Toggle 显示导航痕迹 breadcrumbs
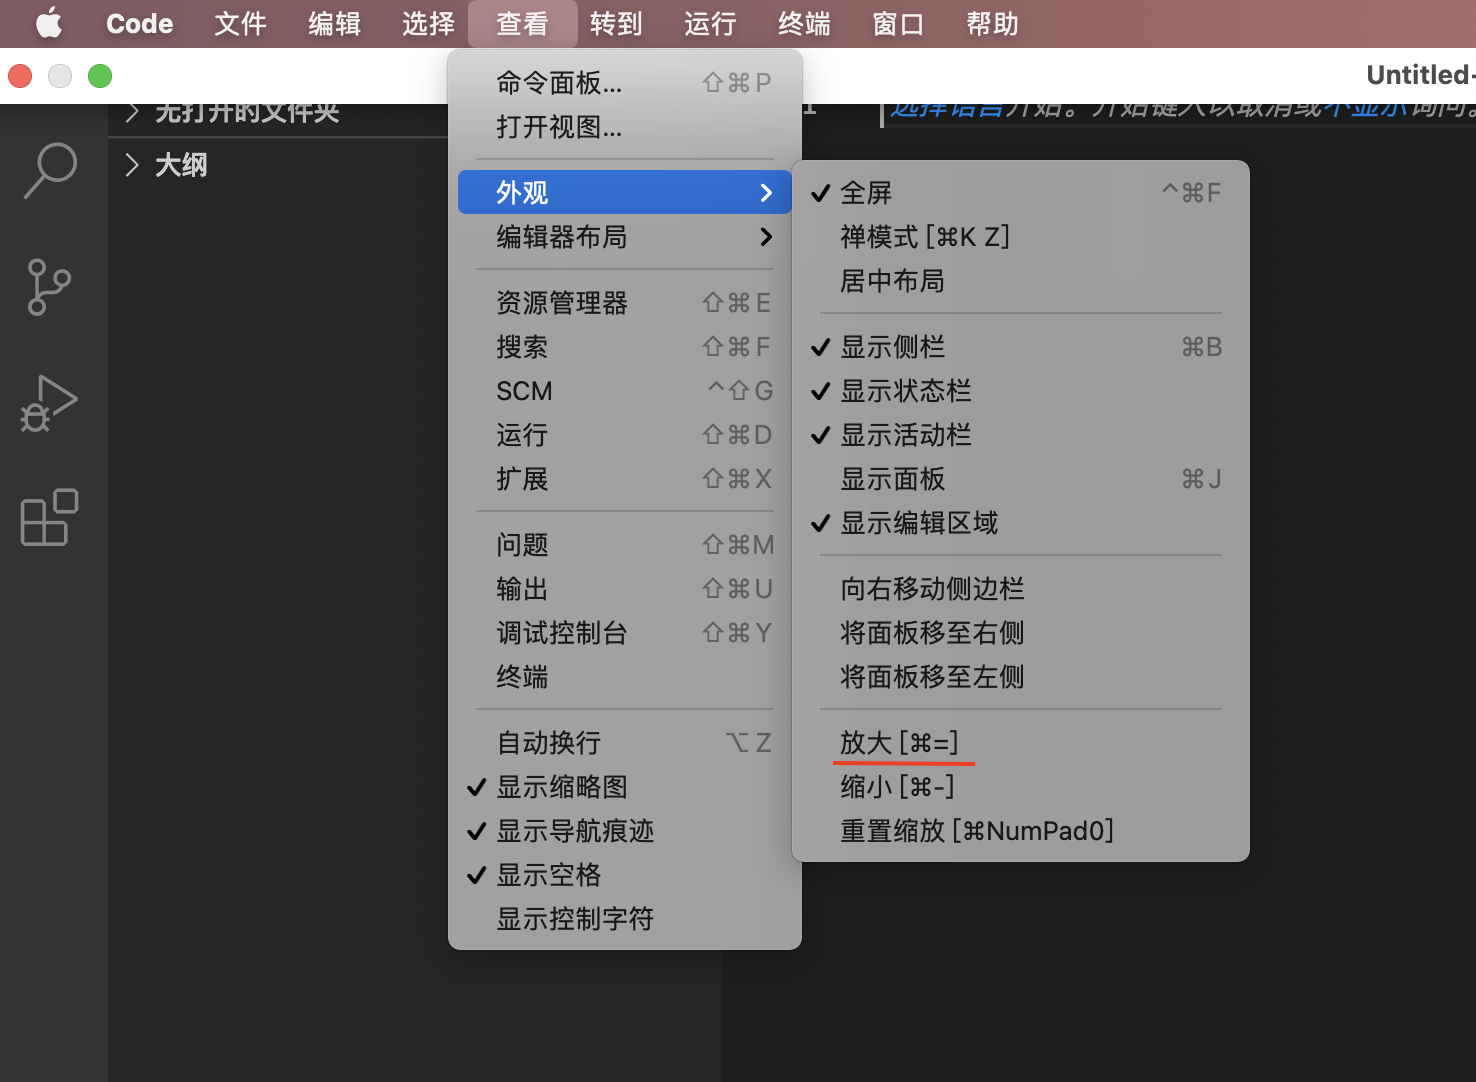The height and width of the screenshot is (1082, 1476). tap(575, 831)
